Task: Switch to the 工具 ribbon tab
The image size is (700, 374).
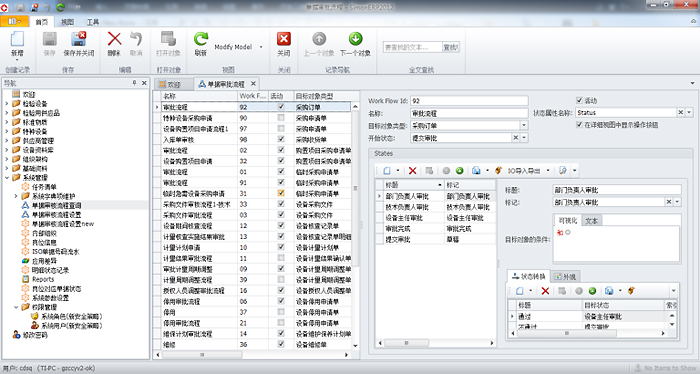Action: [x=93, y=22]
